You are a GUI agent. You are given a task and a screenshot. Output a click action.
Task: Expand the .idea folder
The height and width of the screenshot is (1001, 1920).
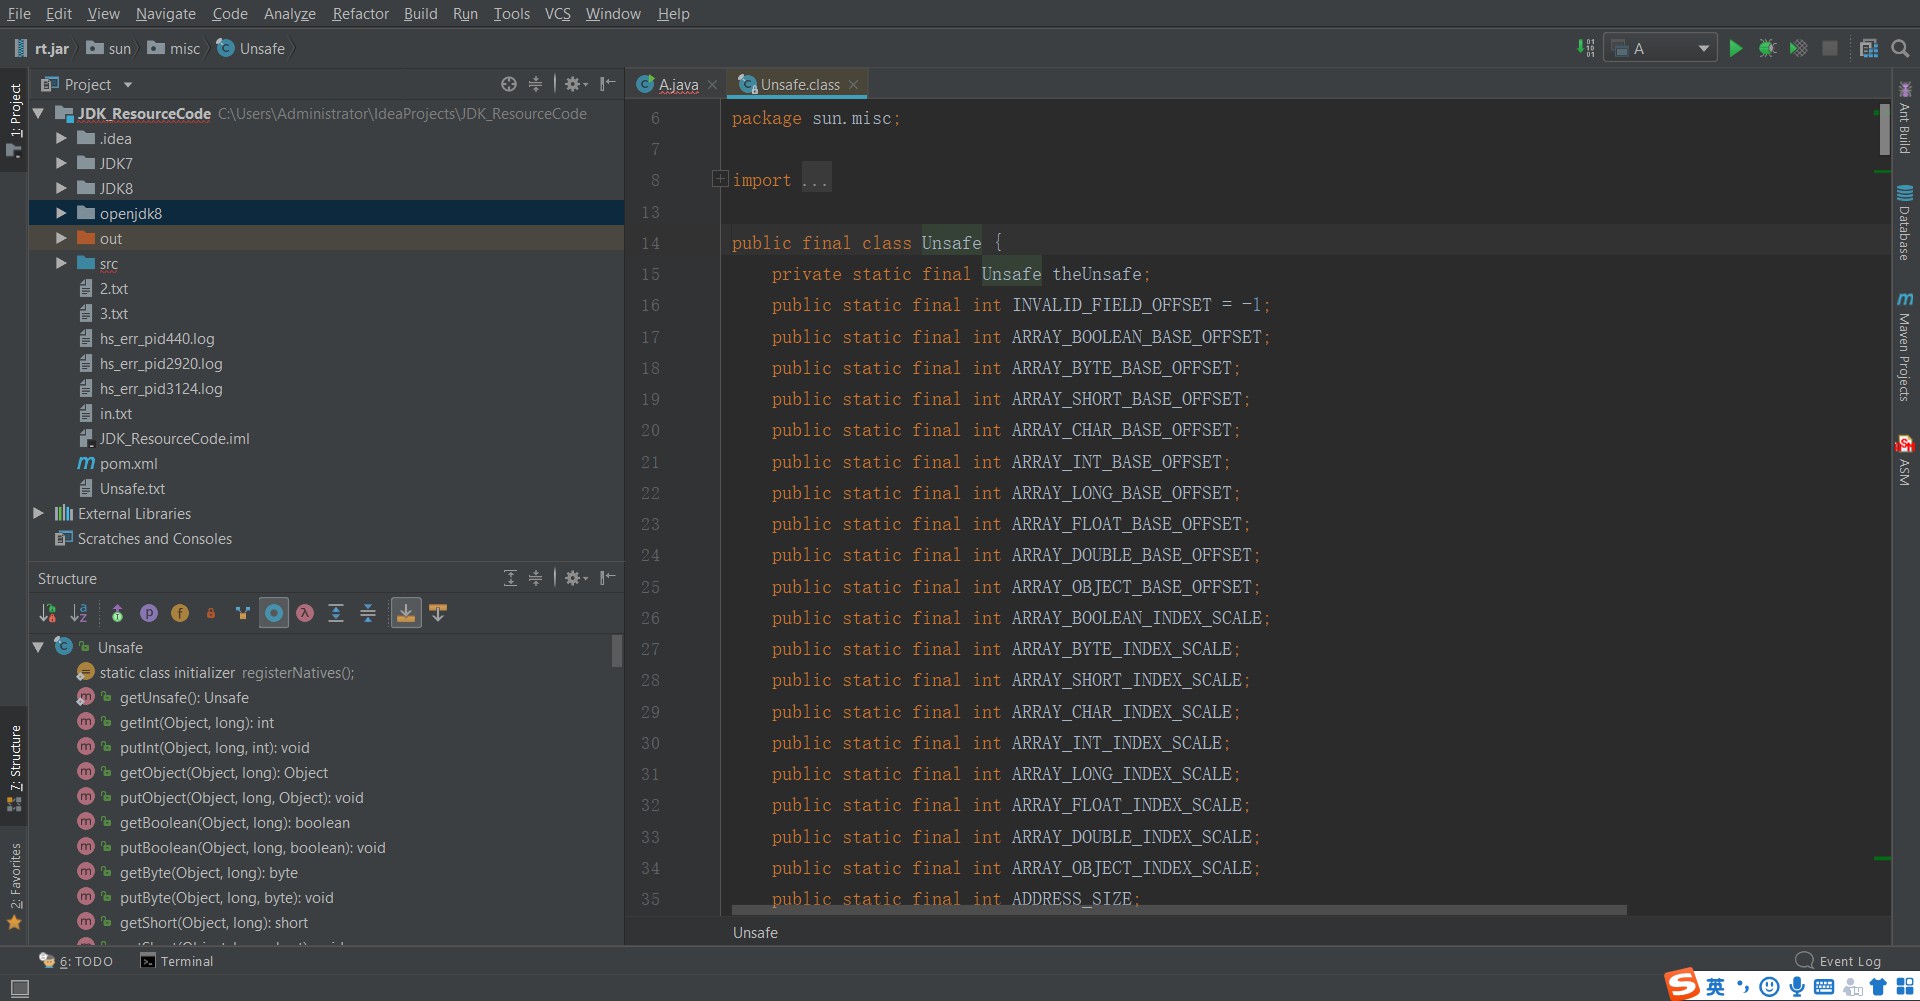pyautogui.click(x=61, y=138)
